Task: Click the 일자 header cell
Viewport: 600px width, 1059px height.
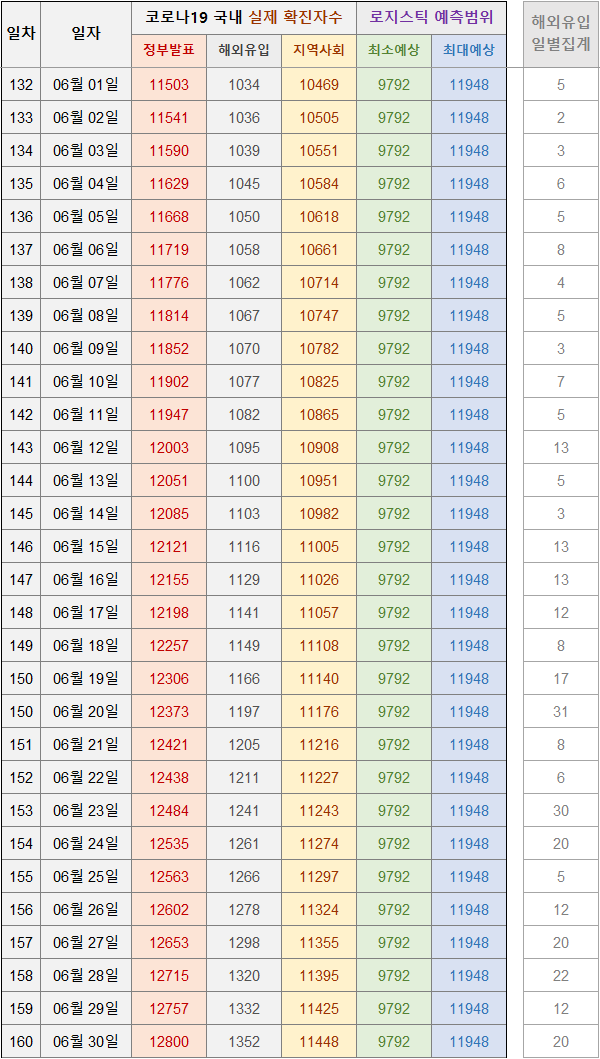Action: 86,34
